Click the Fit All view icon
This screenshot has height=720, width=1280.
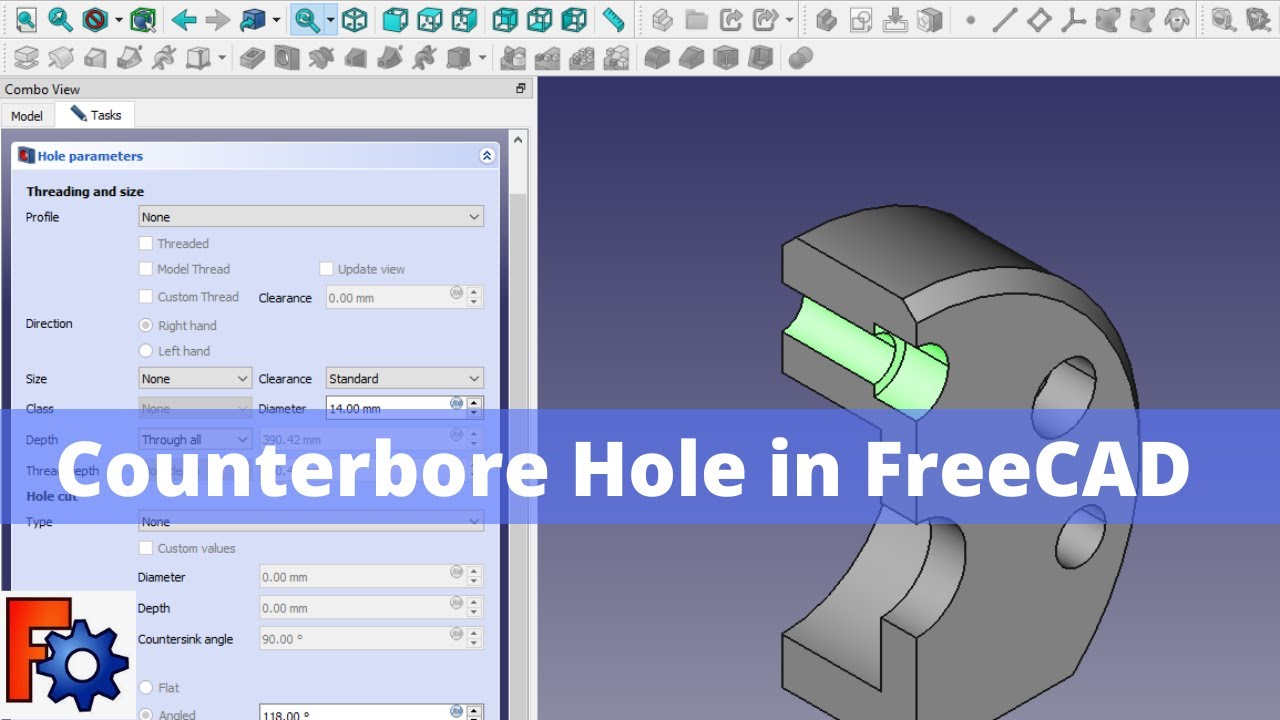click(x=26, y=19)
